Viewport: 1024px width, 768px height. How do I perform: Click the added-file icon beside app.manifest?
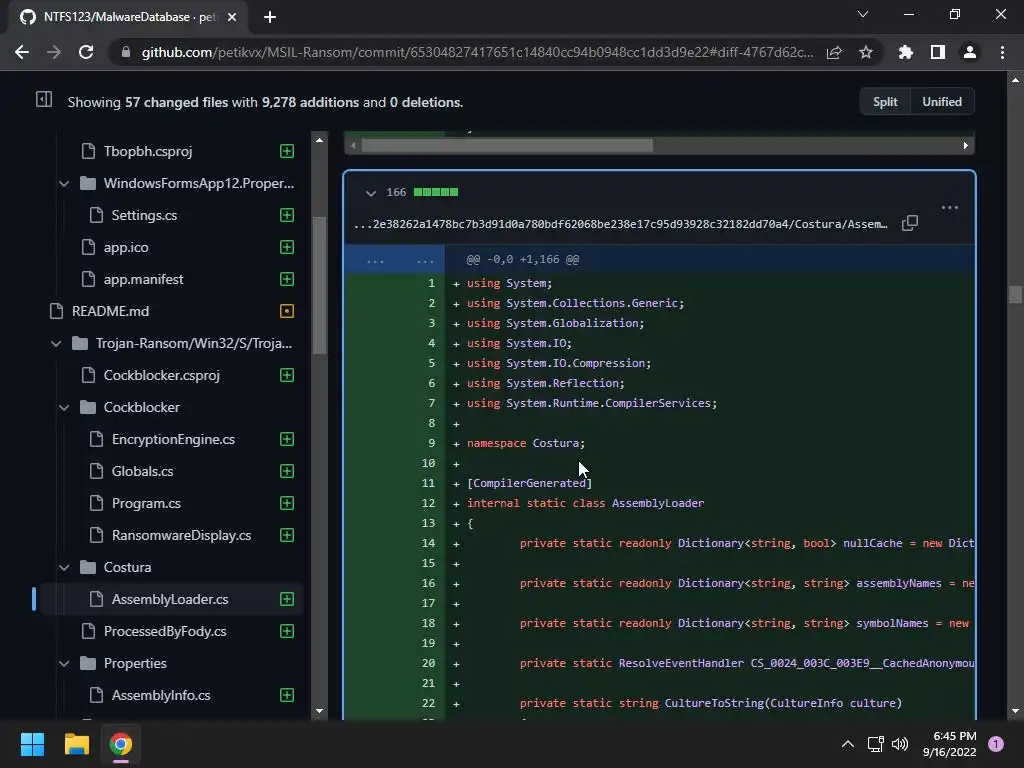[x=287, y=279]
